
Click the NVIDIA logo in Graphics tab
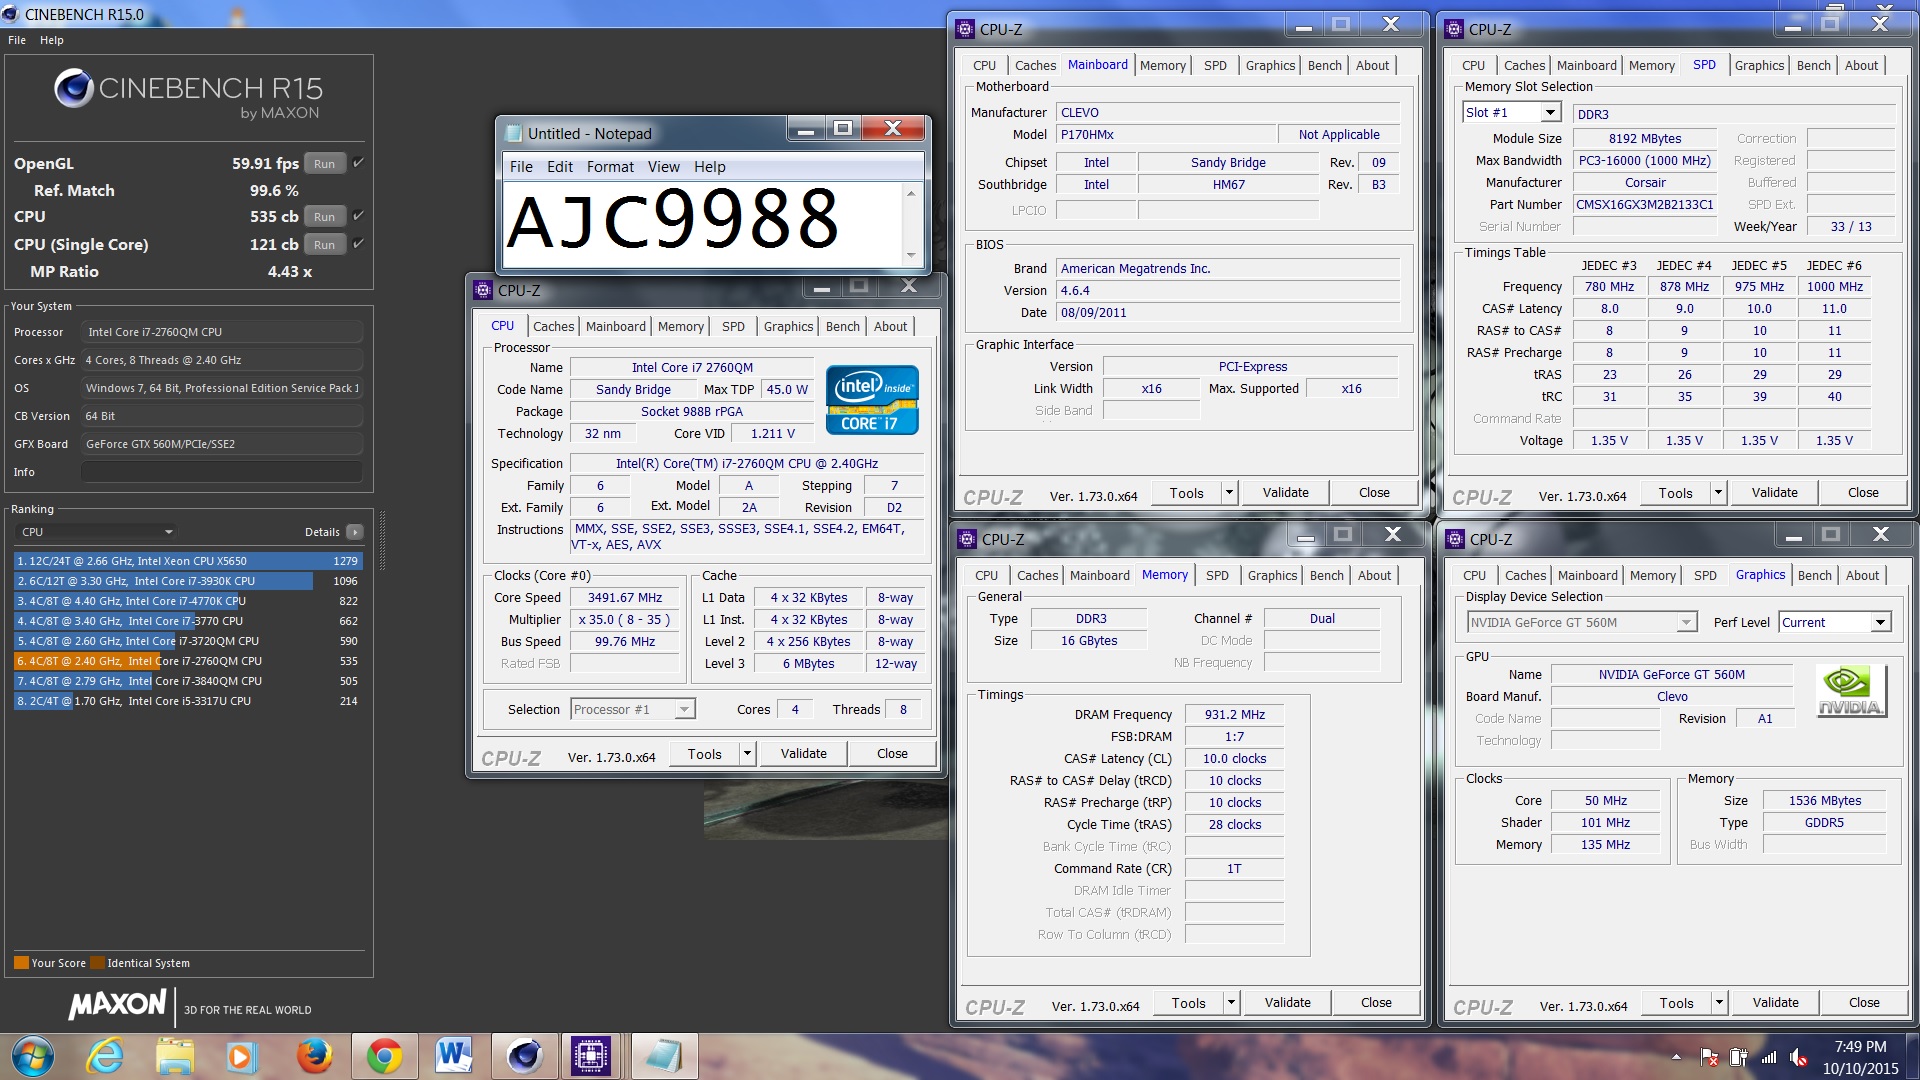pos(1851,691)
